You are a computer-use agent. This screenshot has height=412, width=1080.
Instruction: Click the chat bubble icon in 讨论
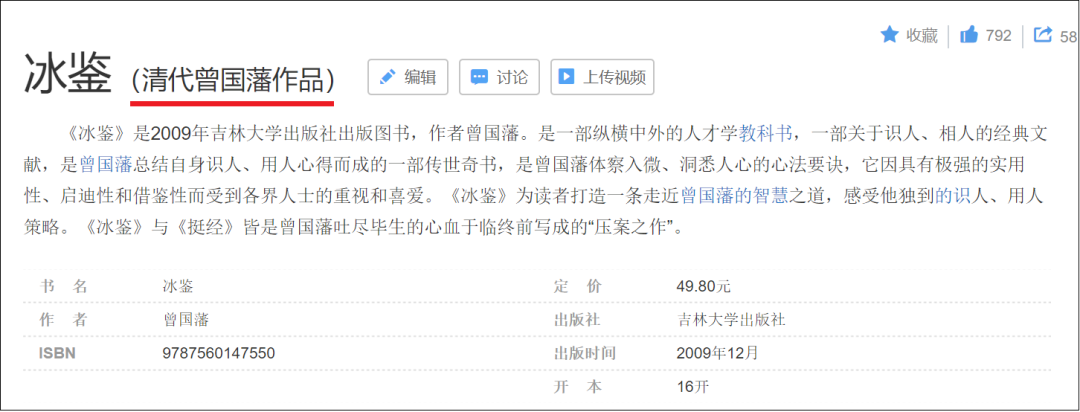click(479, 77)
